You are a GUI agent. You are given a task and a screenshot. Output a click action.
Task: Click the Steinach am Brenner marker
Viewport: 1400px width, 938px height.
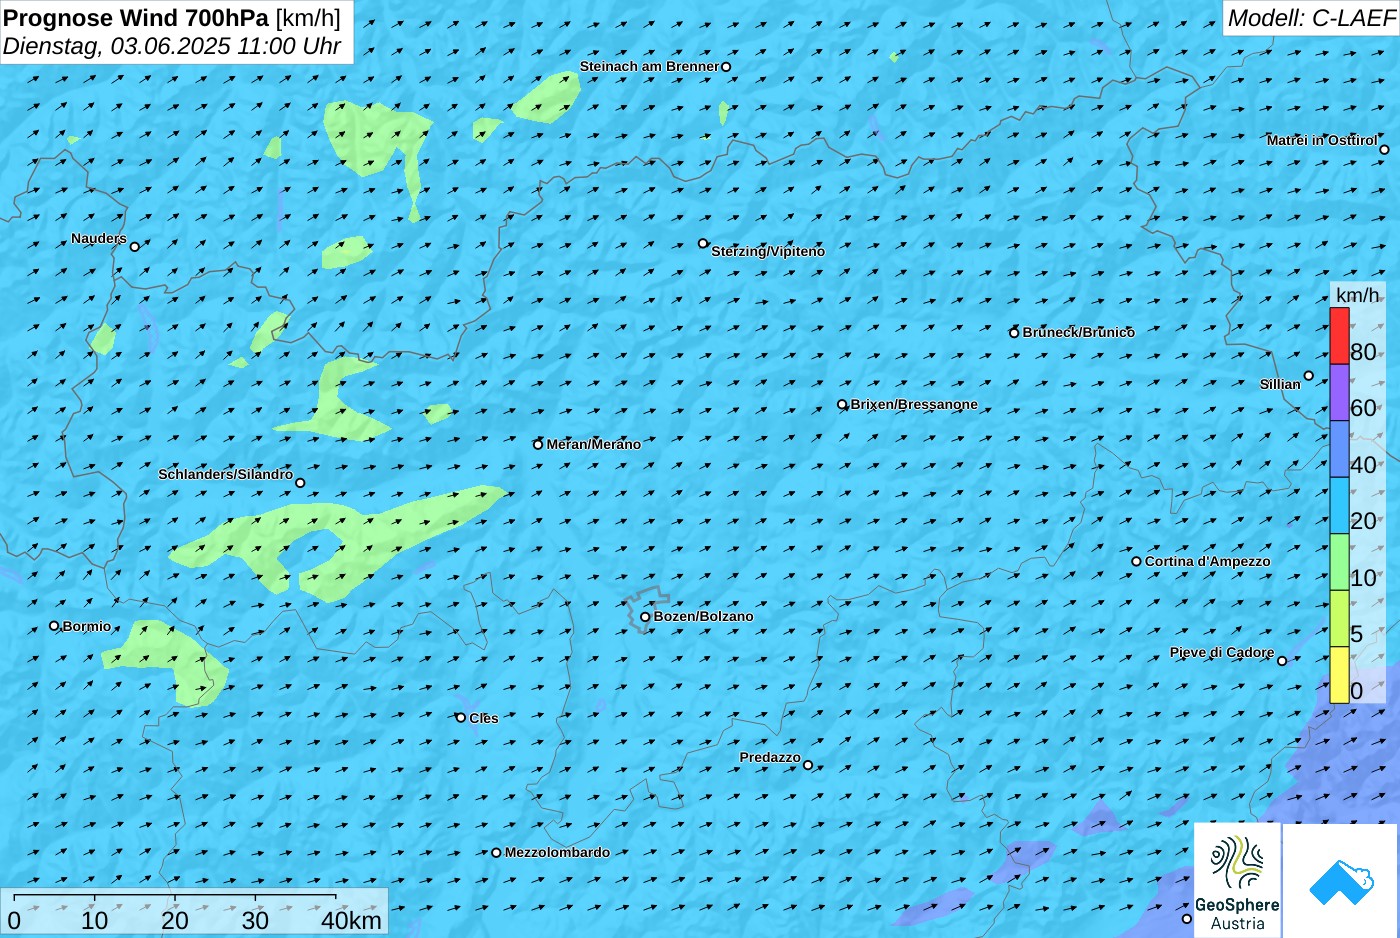[x=726, y=67]
